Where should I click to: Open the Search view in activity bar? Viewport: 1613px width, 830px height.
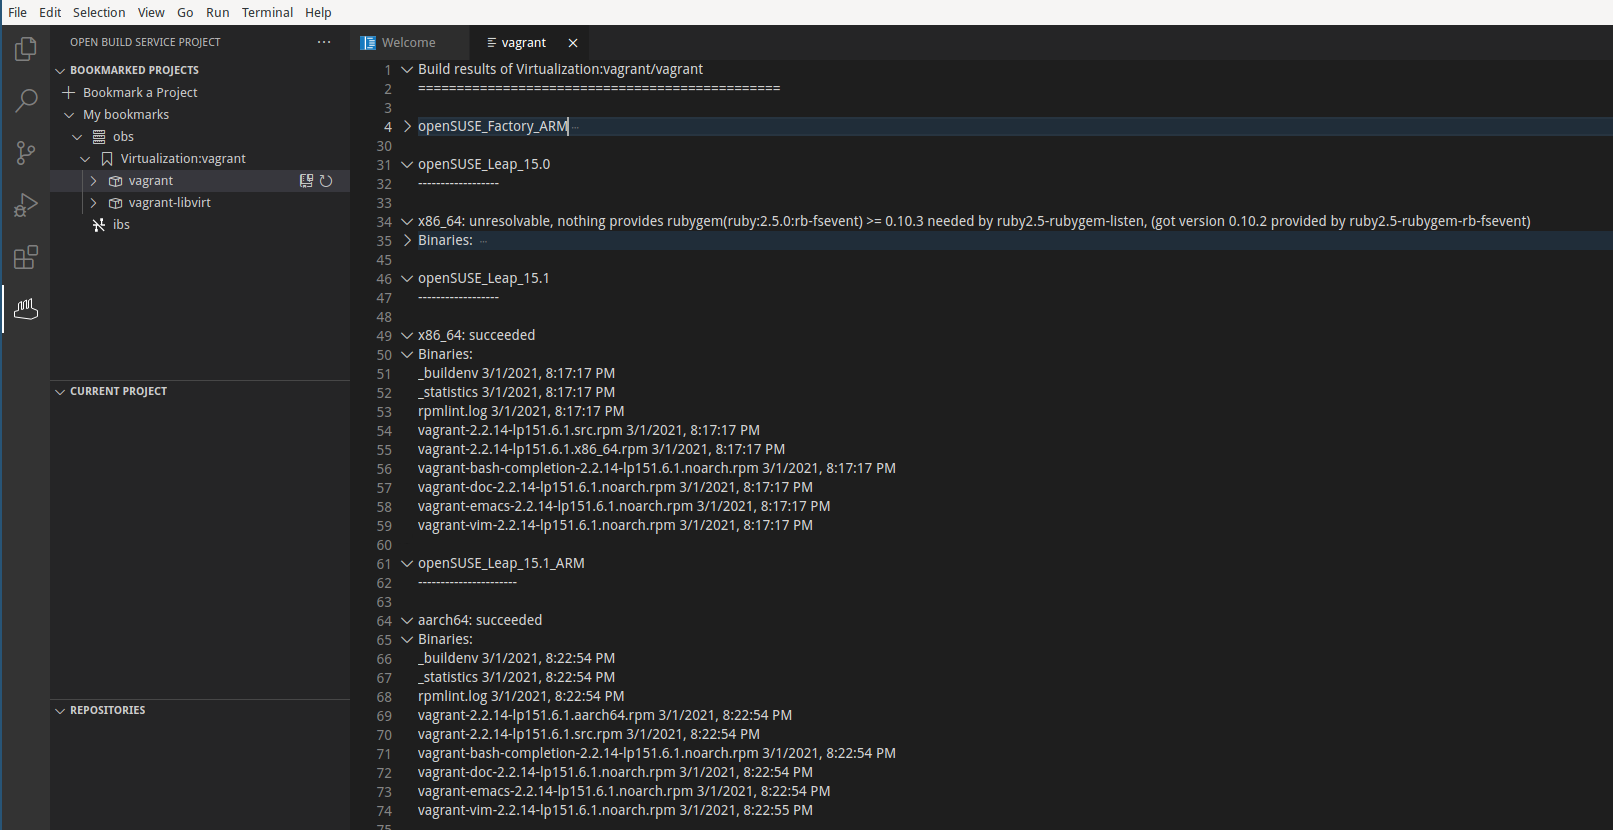[x=26, y=101]
